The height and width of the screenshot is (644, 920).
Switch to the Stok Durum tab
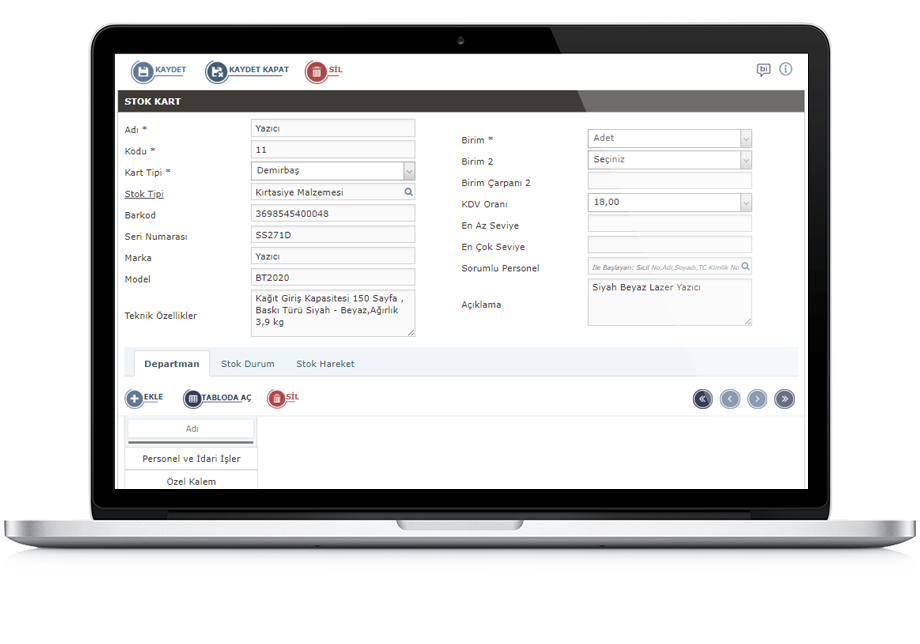click(248, 364)
